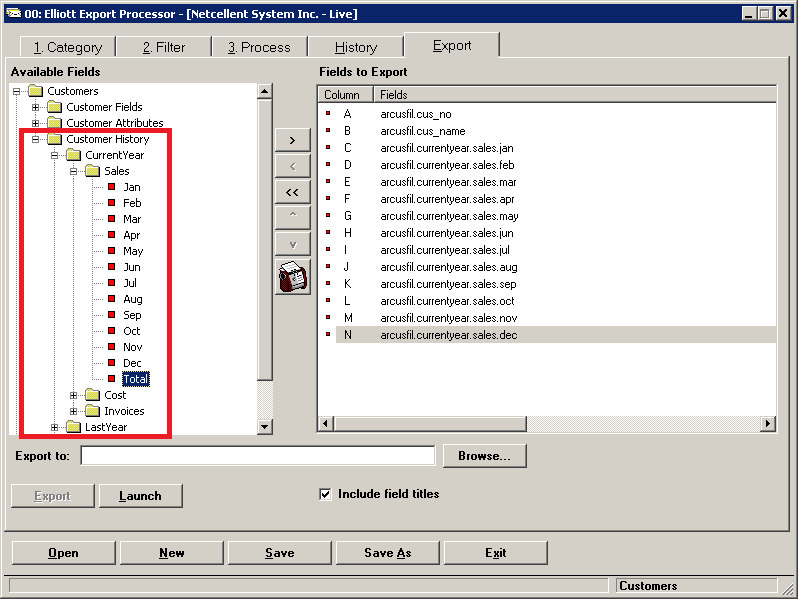798x599 pixels.
Task: Click the Available Fields vertical scroll thumb
Action: [x=265, y=240]
